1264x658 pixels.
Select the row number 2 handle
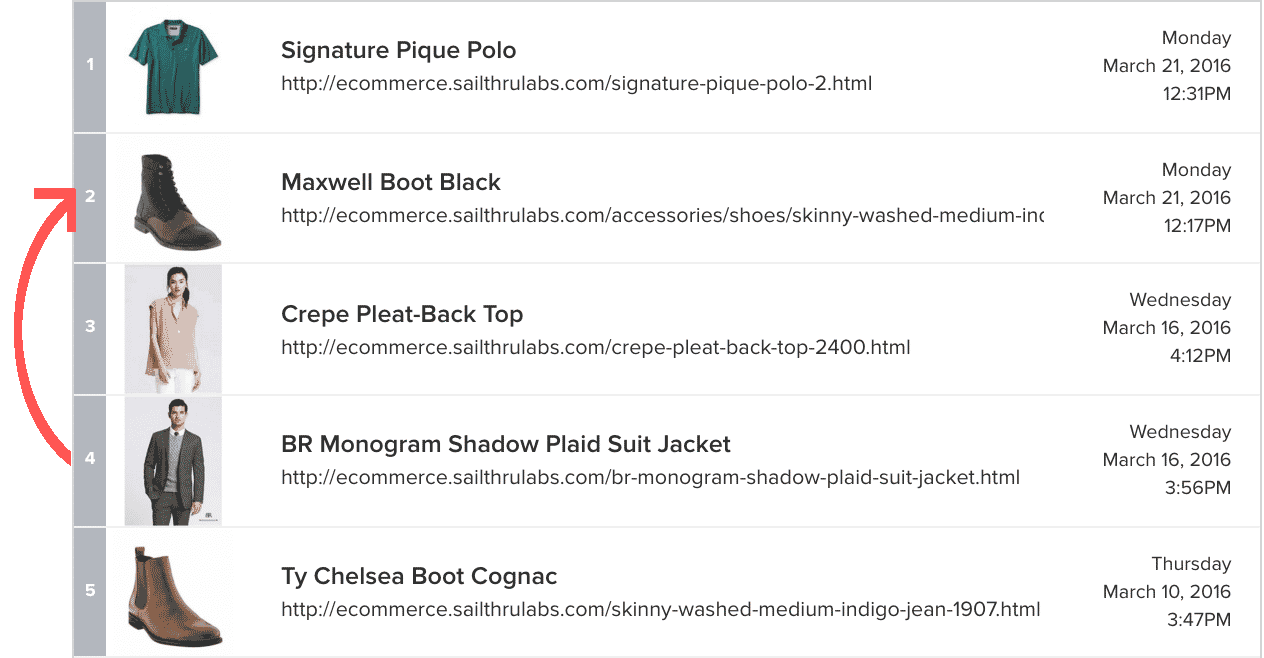coord(90,197)
